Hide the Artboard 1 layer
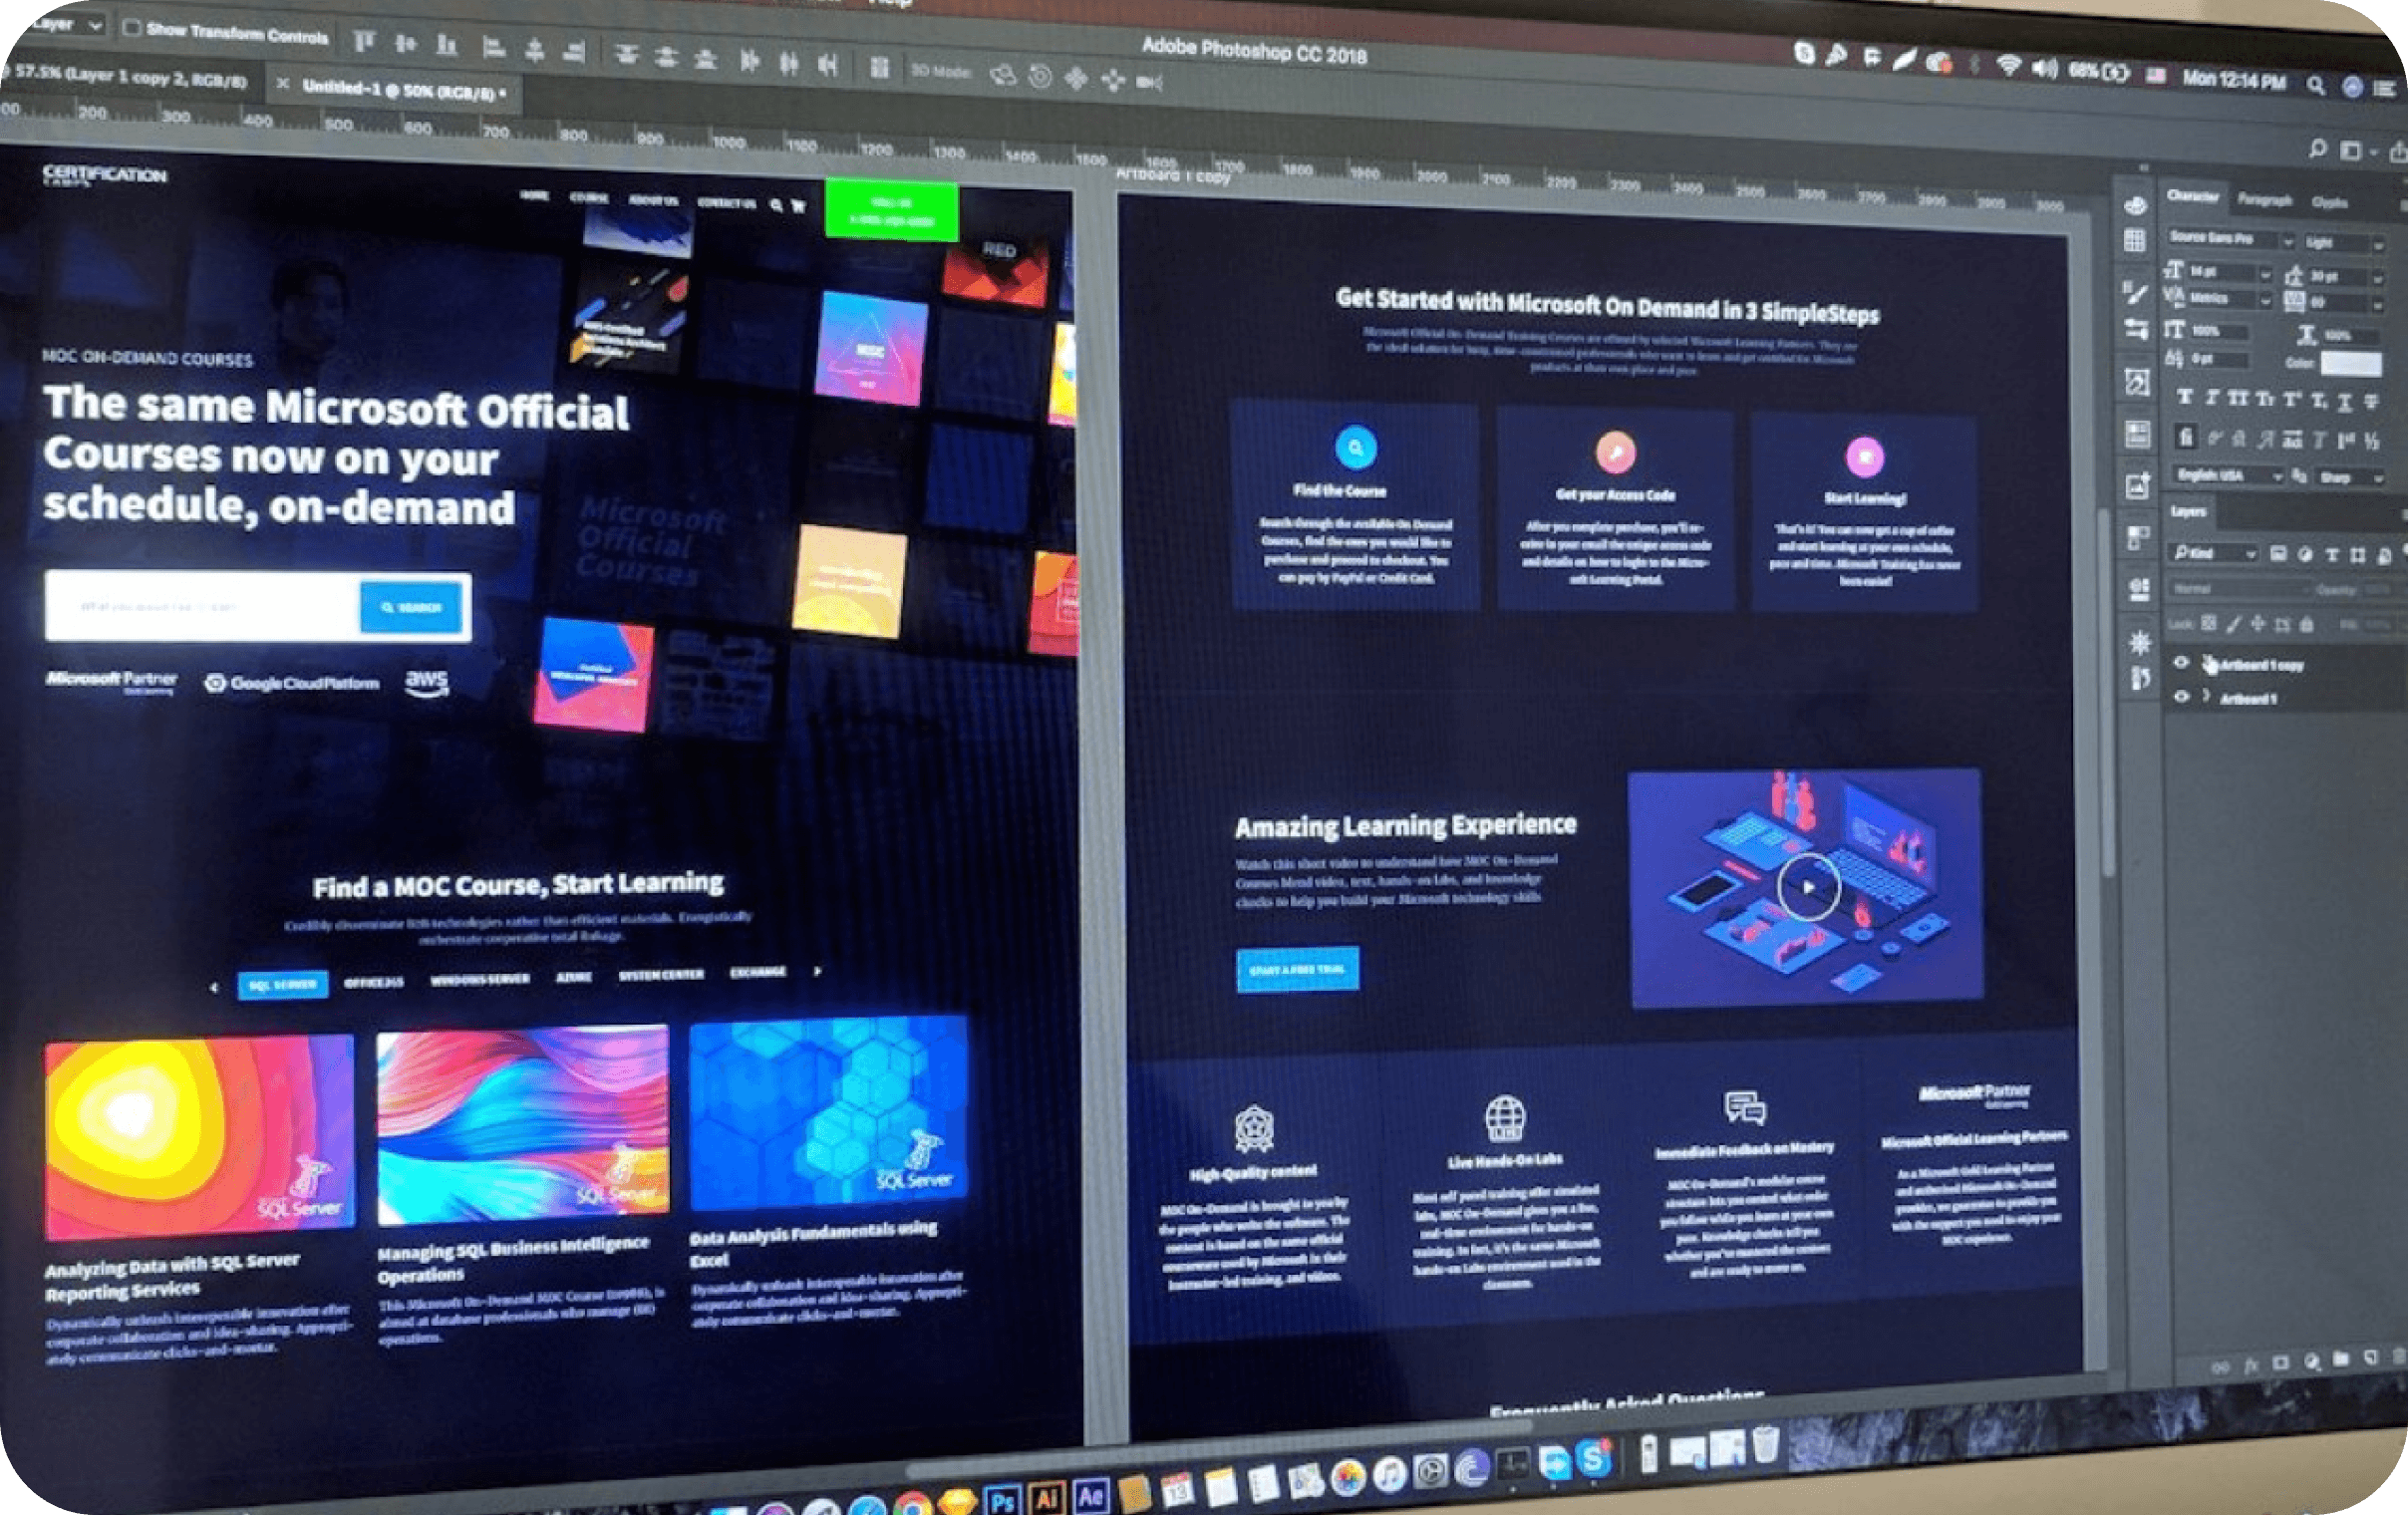This screenshot has width=2408, height=1515. click(x=2182, y=696)
